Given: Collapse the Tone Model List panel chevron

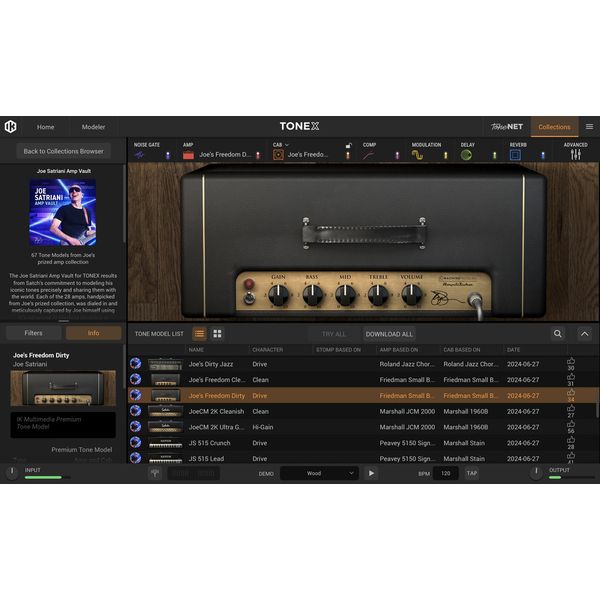Looking at the screenshot, I should click(x=584, y=334).
